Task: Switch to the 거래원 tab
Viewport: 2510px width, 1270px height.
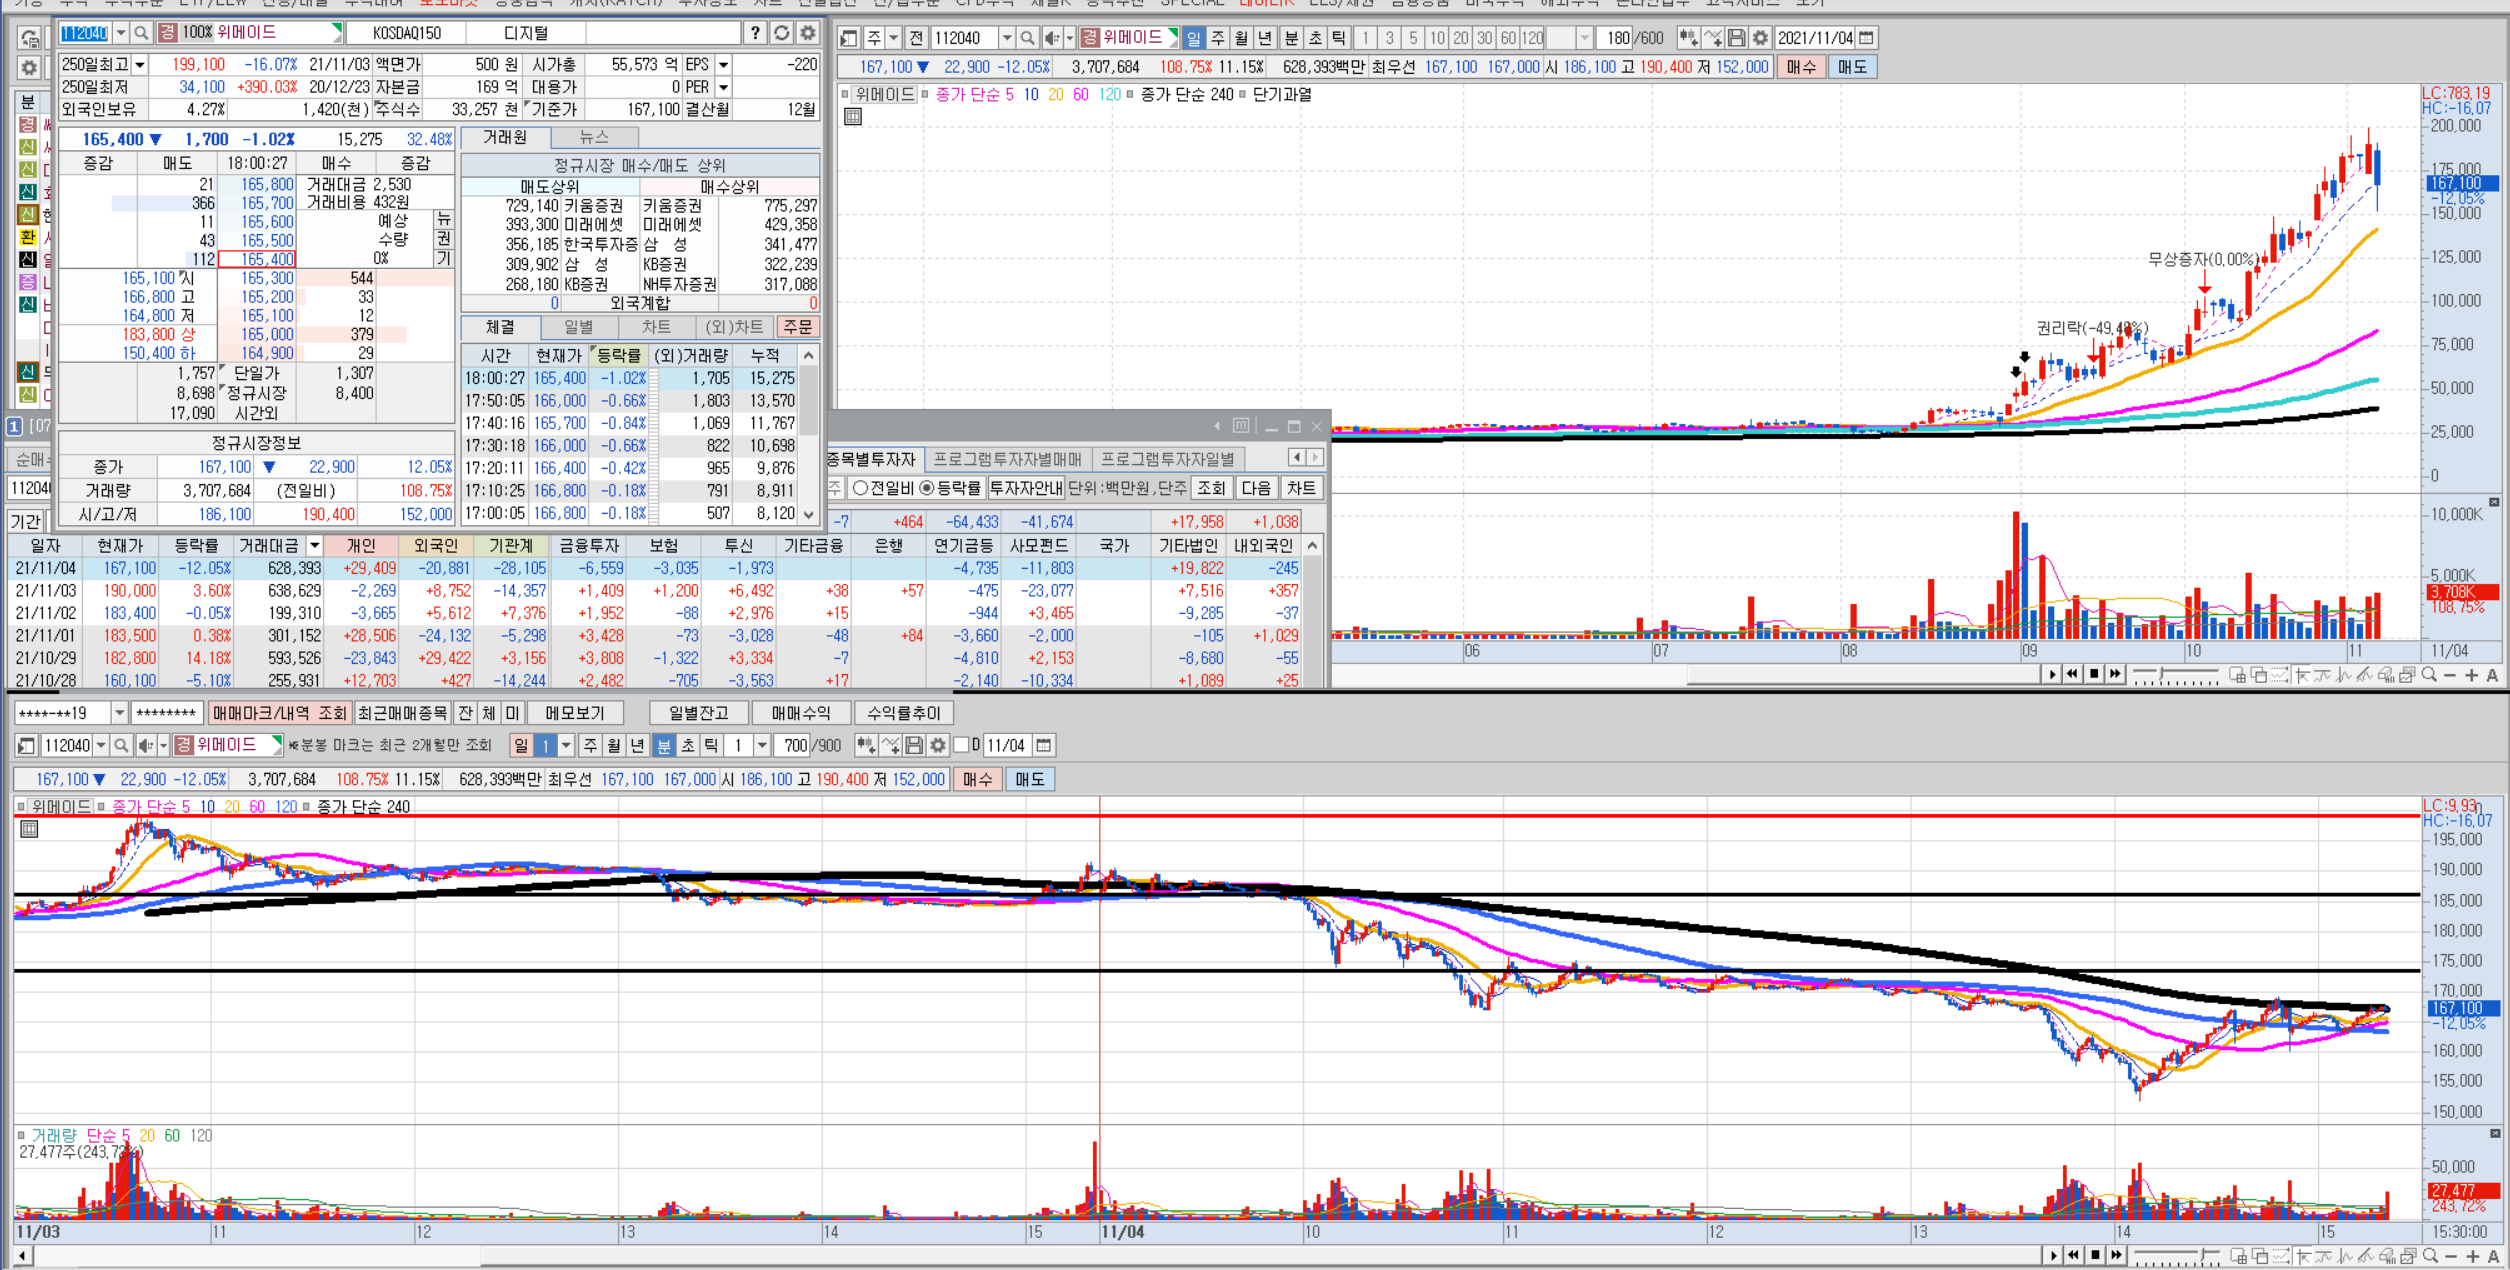Action: pos(505,138)
